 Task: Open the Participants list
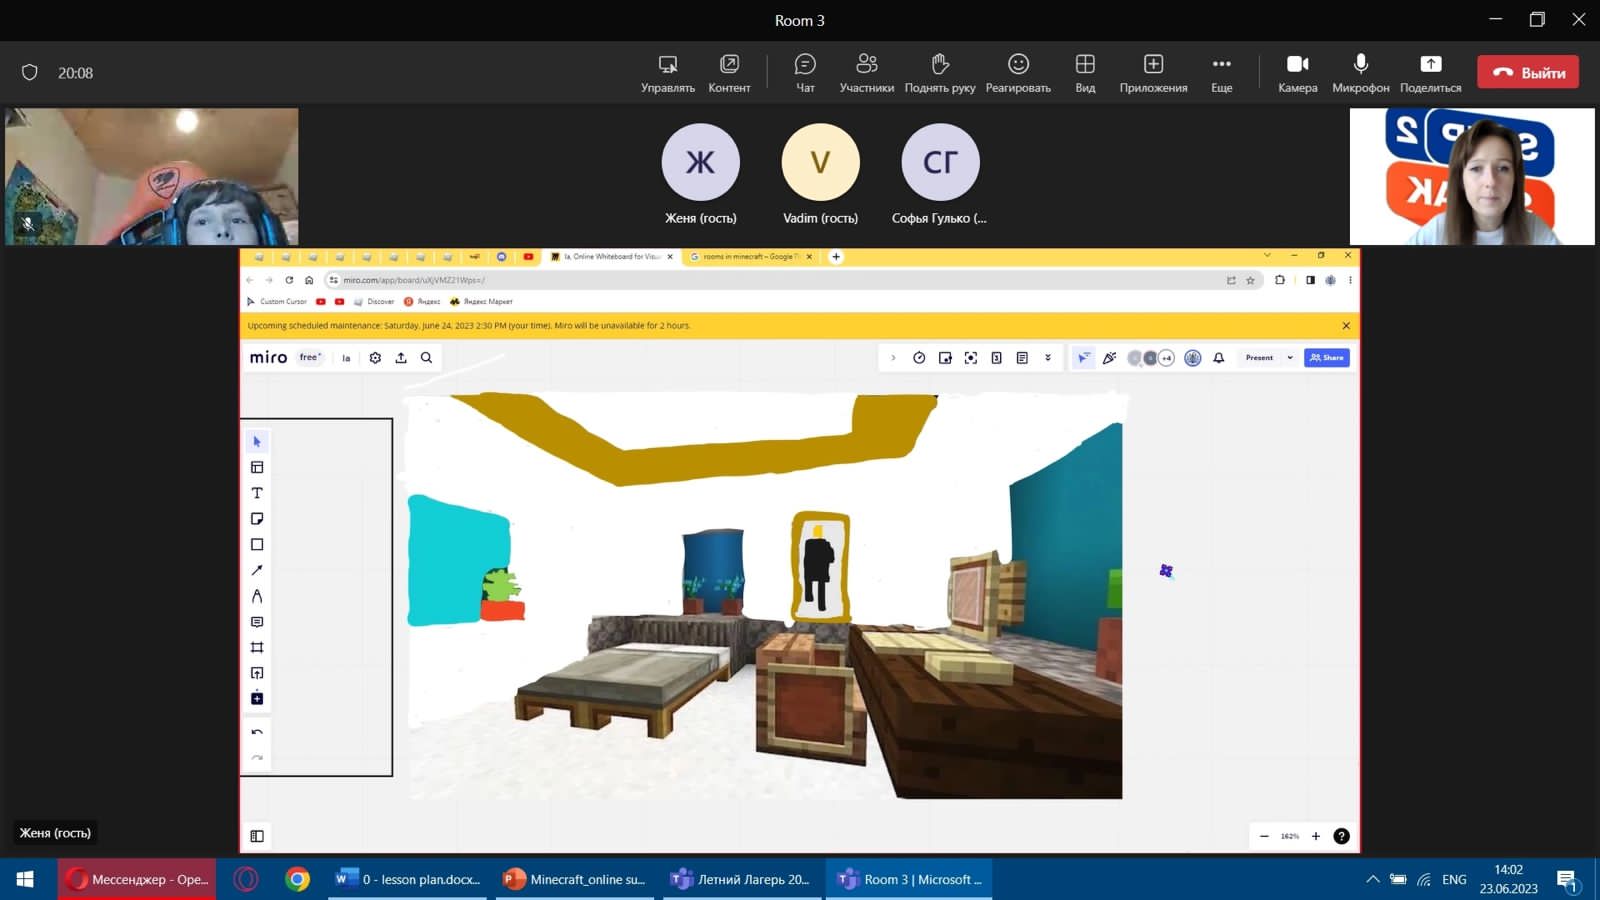pos(866,73)
